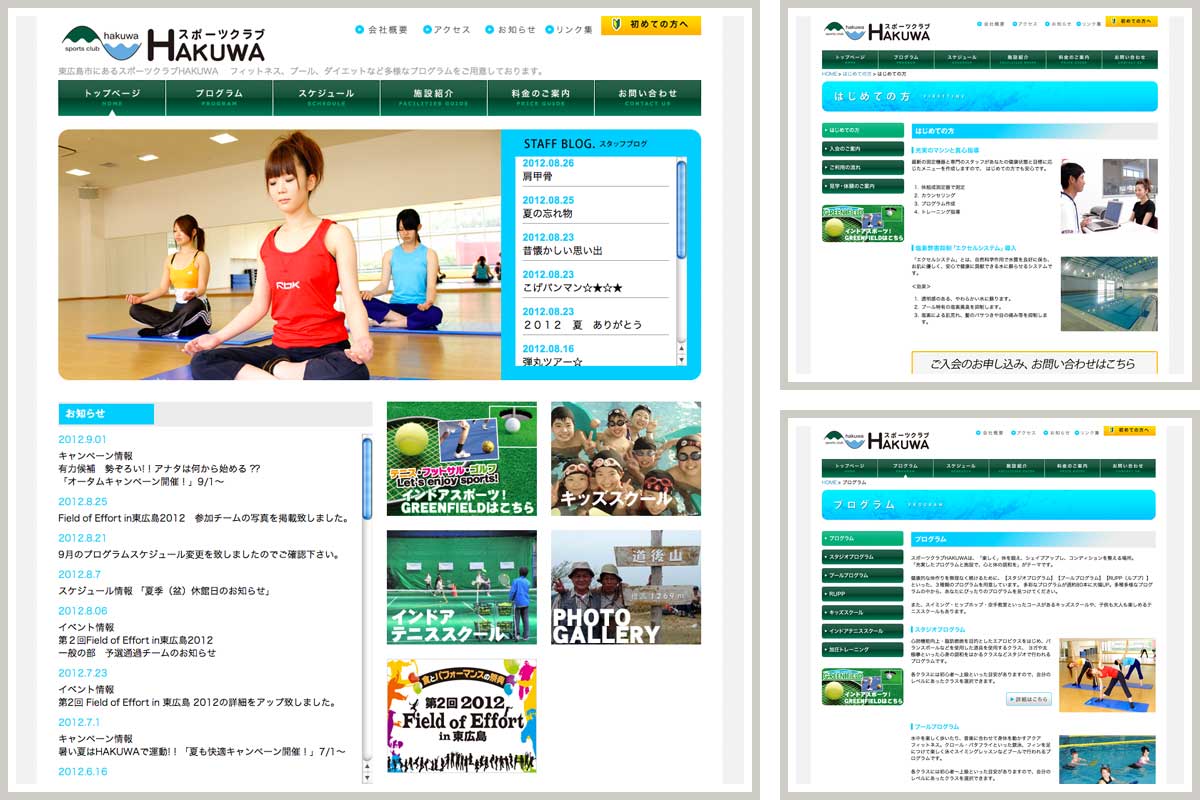
Task: Click the beginner mark icon on 初めての方へ button
Action: click(616, 25)
